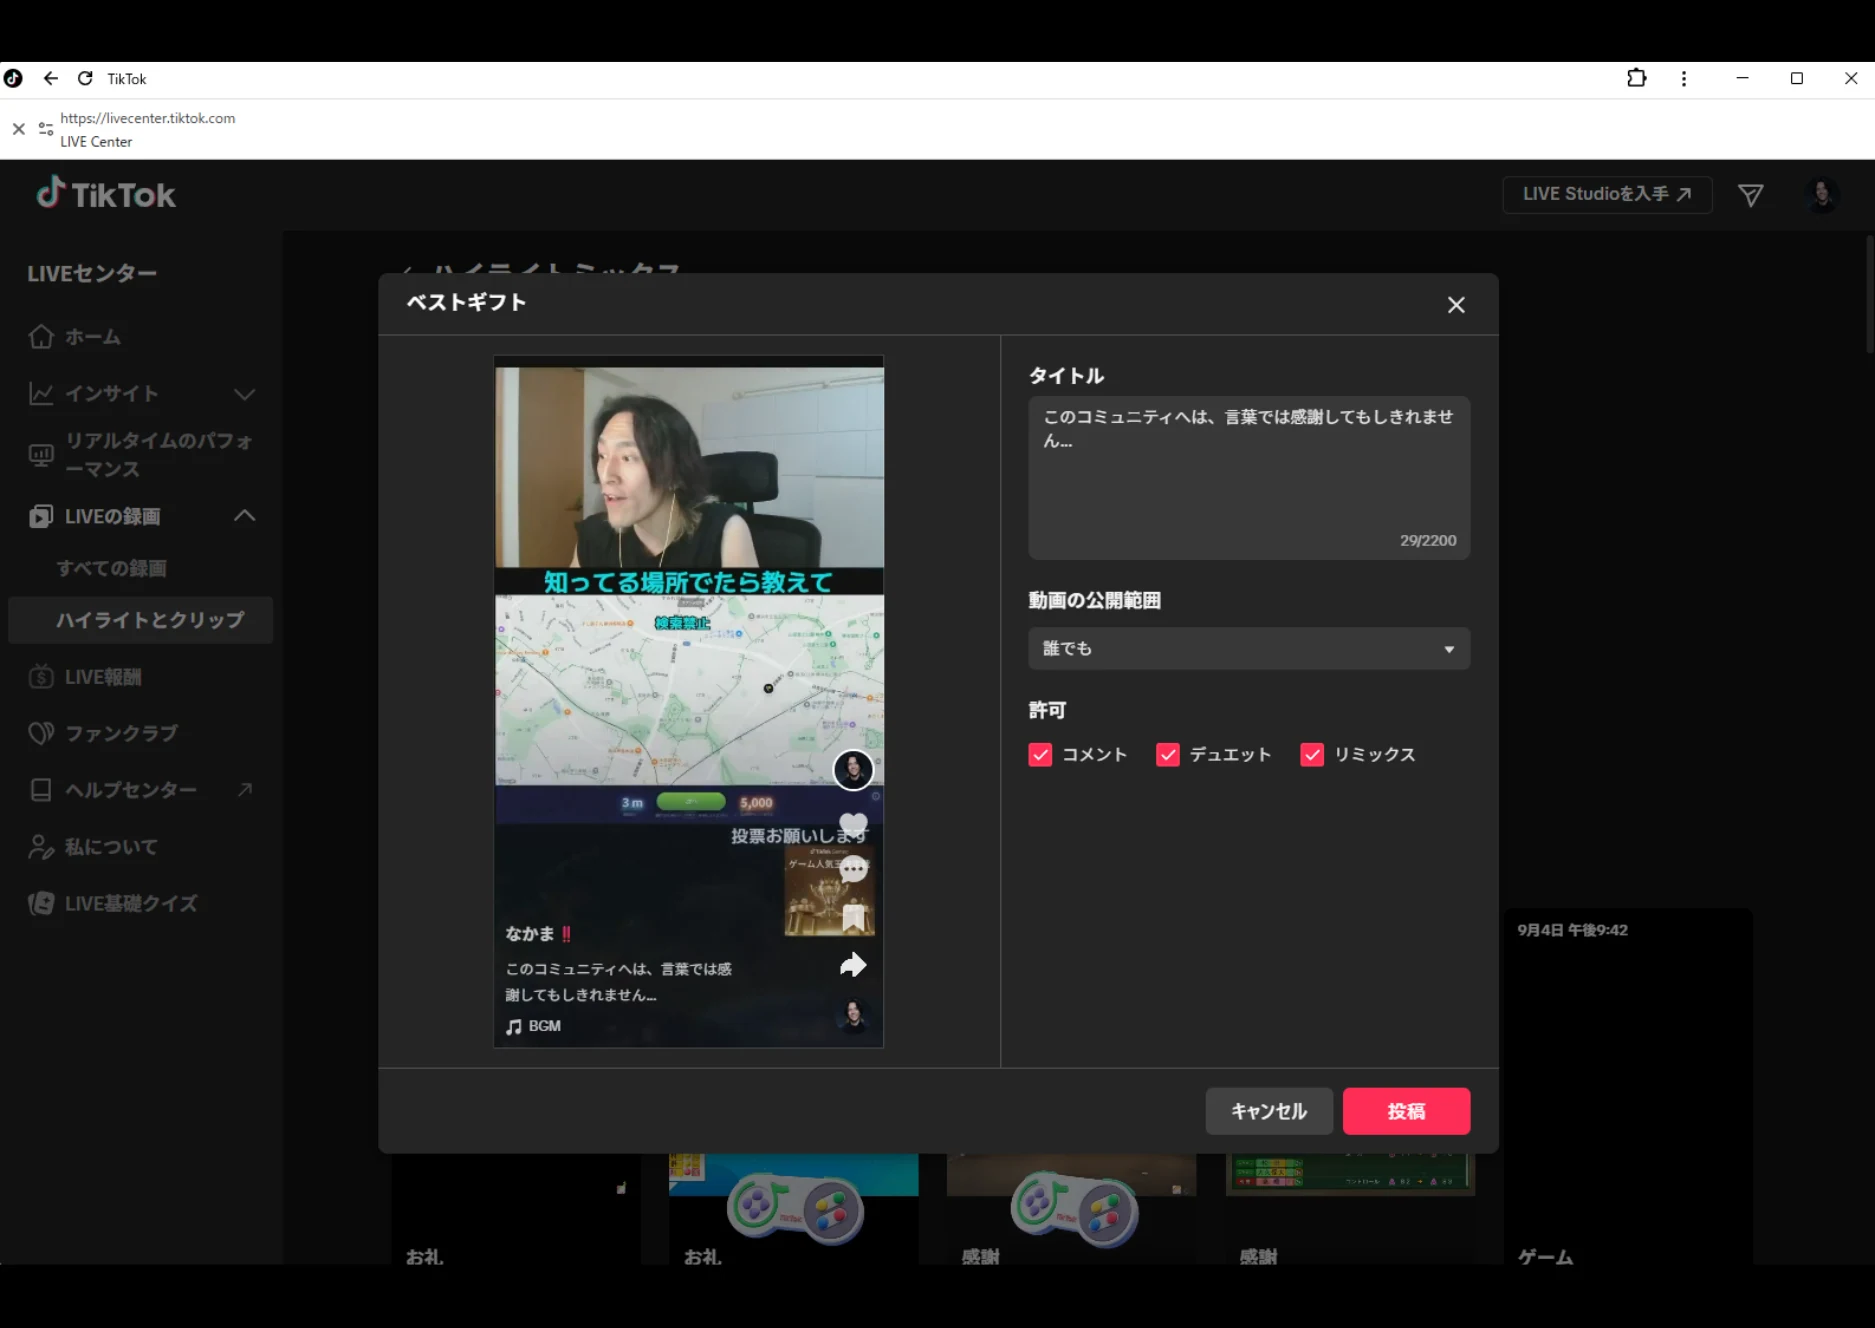
Task: Open ヘルプセンター external link
Action: tap(140, 790)
